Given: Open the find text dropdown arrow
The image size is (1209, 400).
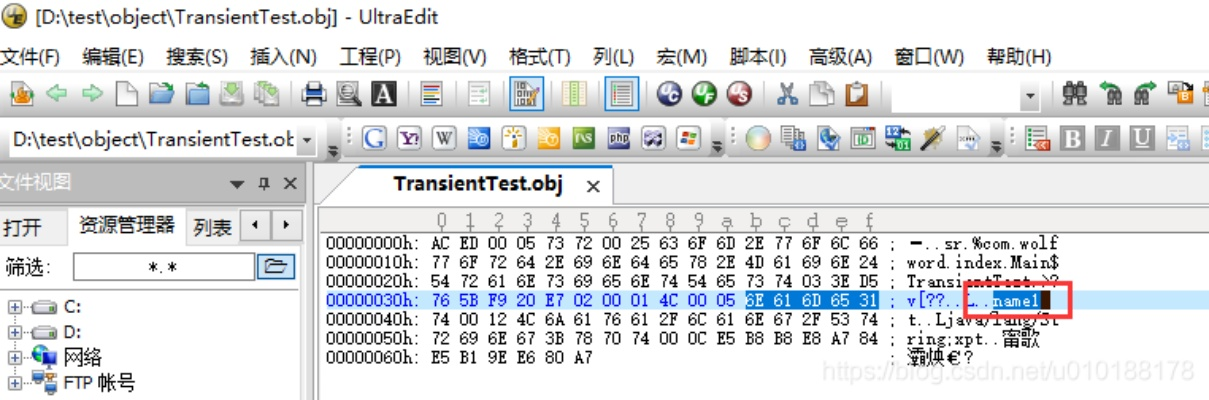Looking at the screenshot, I should (x=1030, y=95).
